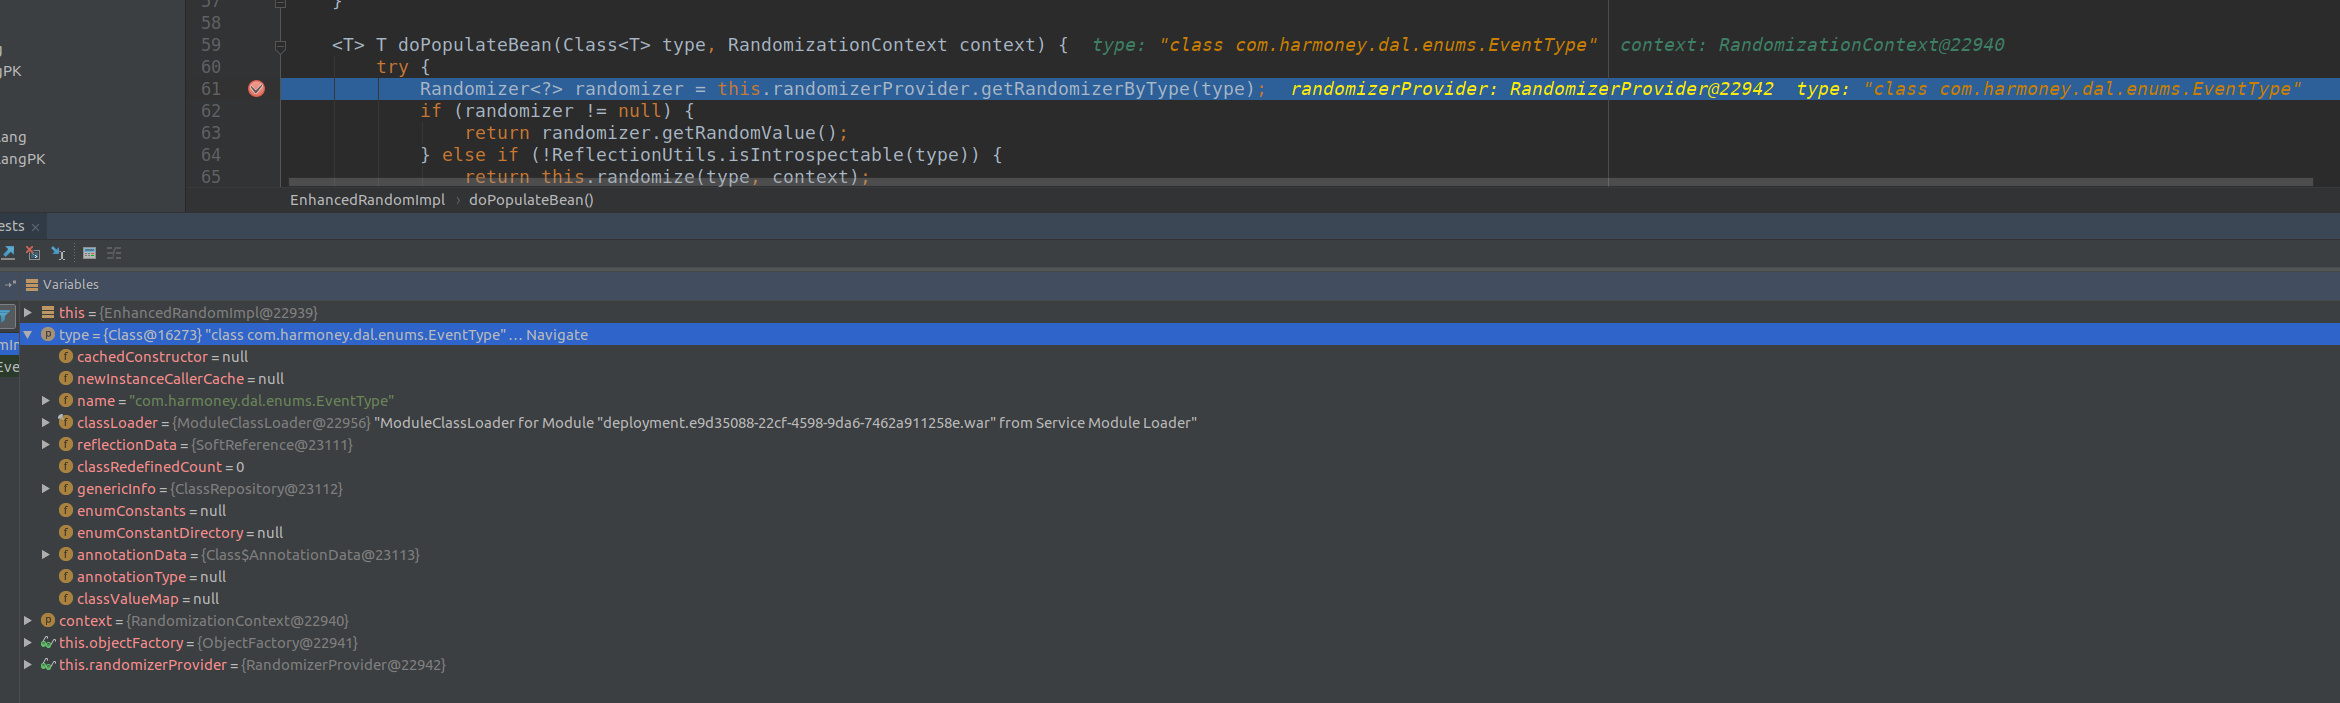Click the {SoftReference@23111} value
This screenshot has width=2340, height=703.
coord(272,445)
